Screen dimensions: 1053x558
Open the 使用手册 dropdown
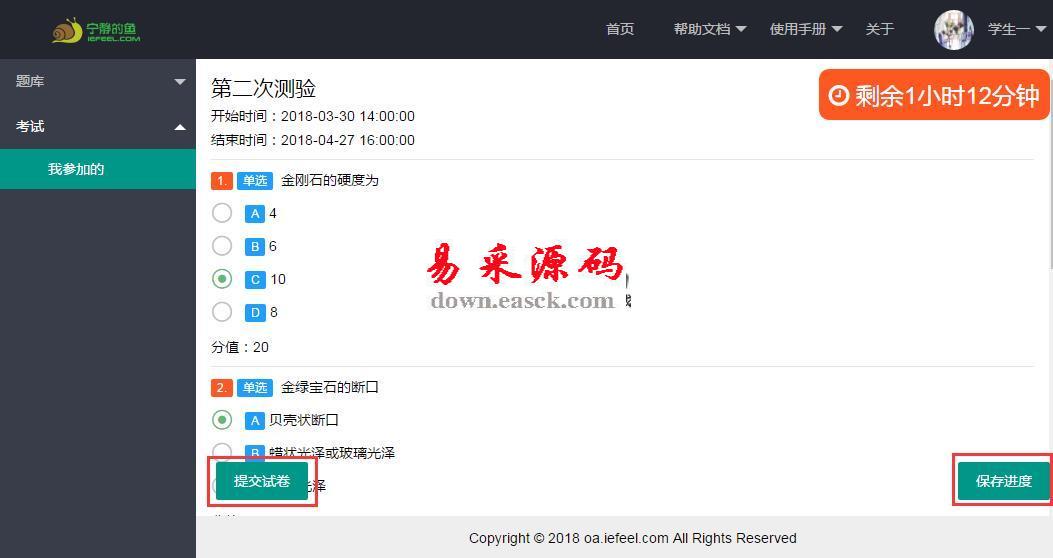click(x=806, y=29)
